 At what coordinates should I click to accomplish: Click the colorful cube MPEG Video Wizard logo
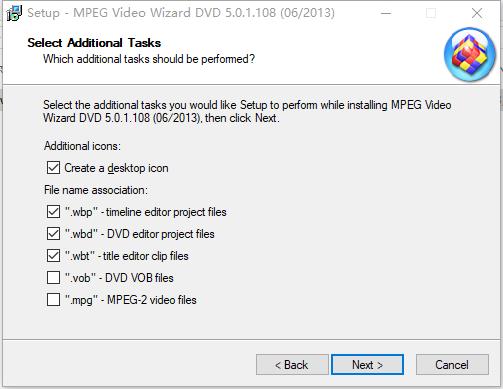(x=470, y=54)
